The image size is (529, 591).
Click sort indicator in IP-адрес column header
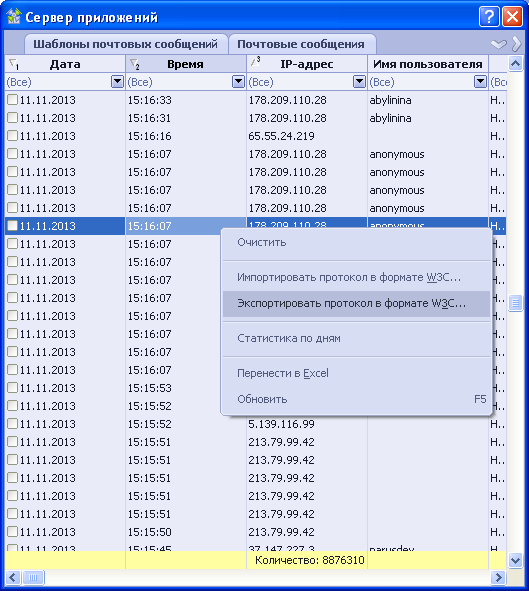(256, 61)
